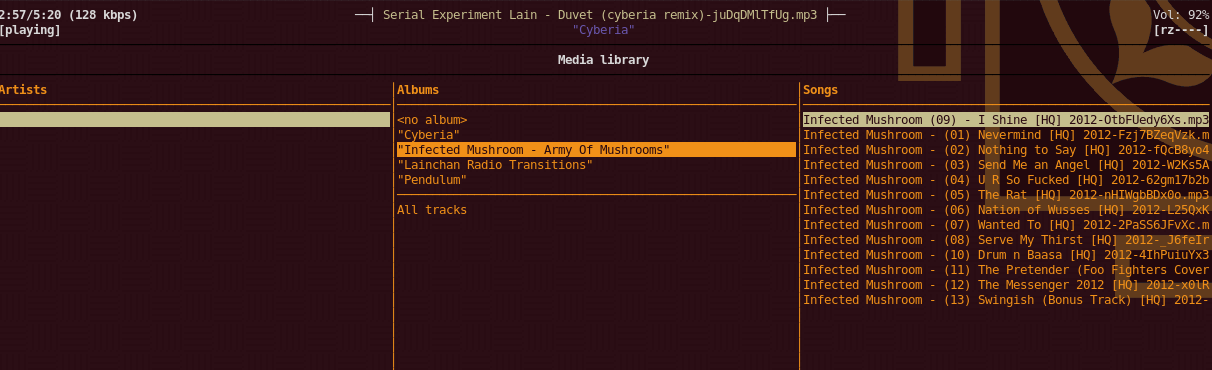Click the Songs column header
The image size is (1212, 370).
click(x=820, y=90)
